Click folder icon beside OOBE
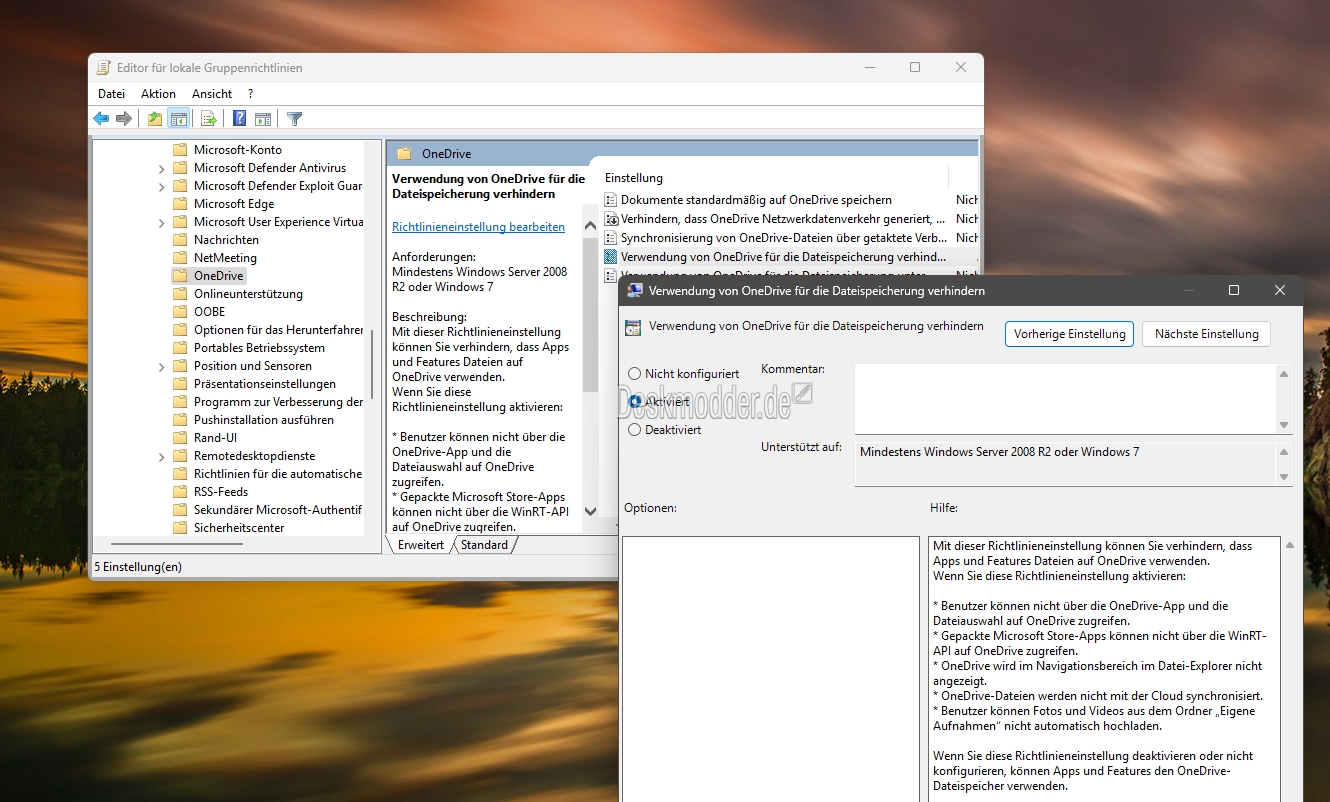Image resolution: width=1330 pixels, height=802 pixels. [180, 312]
